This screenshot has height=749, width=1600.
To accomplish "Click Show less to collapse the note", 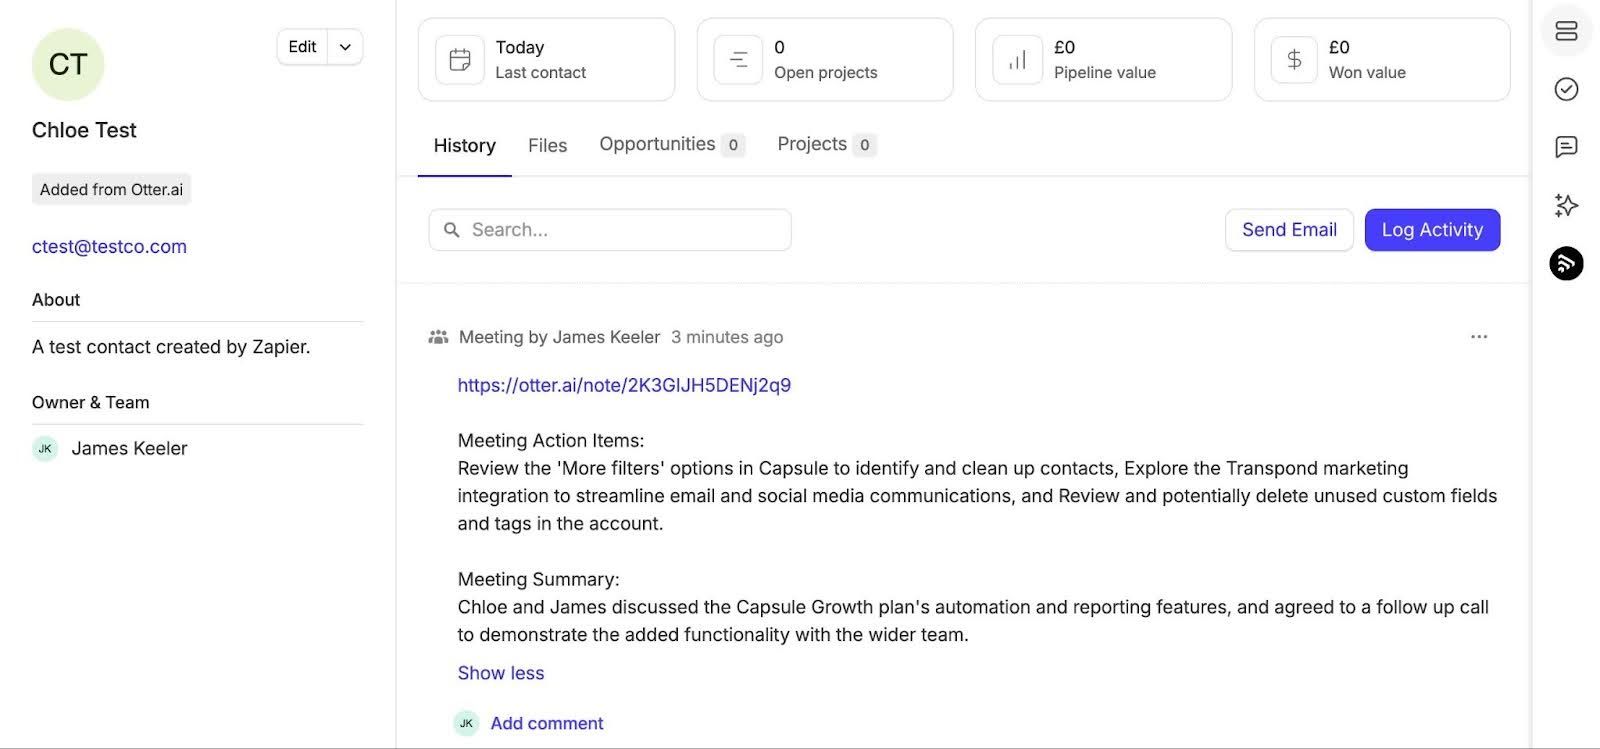I will click(501, 673).
